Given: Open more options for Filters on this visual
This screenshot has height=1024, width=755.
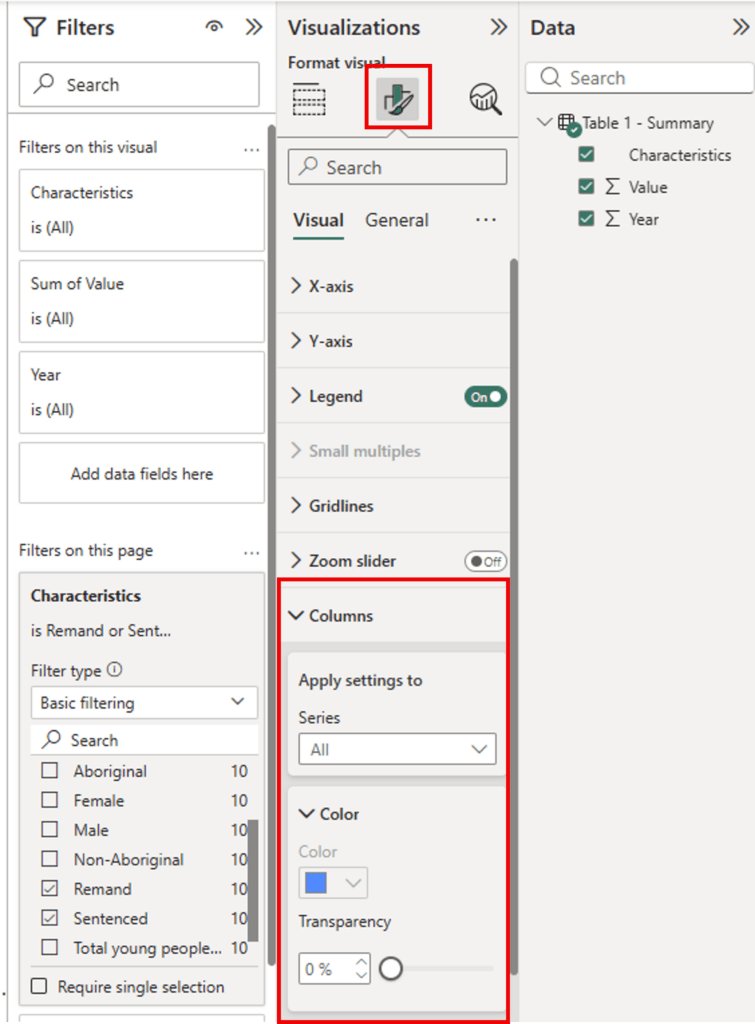Looking at the screenshot, I should [x=251, y=148].
